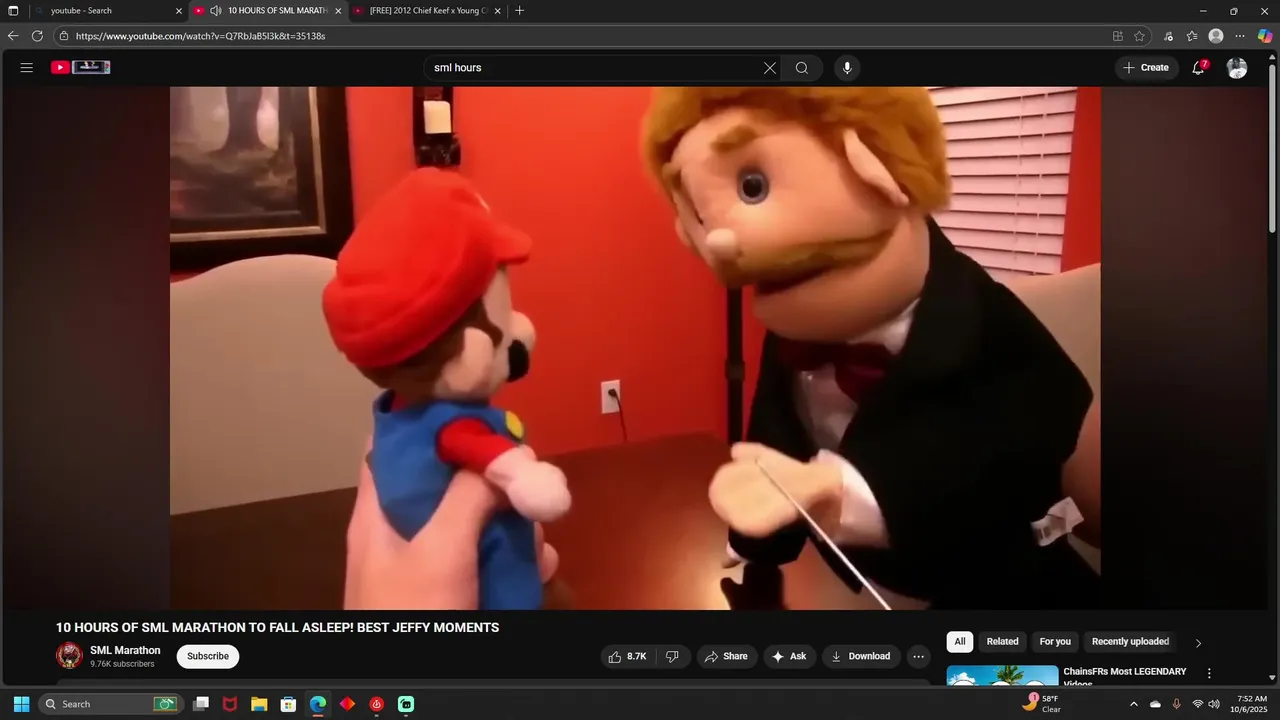Show more filter chips with right arrow

[1198, 643]
